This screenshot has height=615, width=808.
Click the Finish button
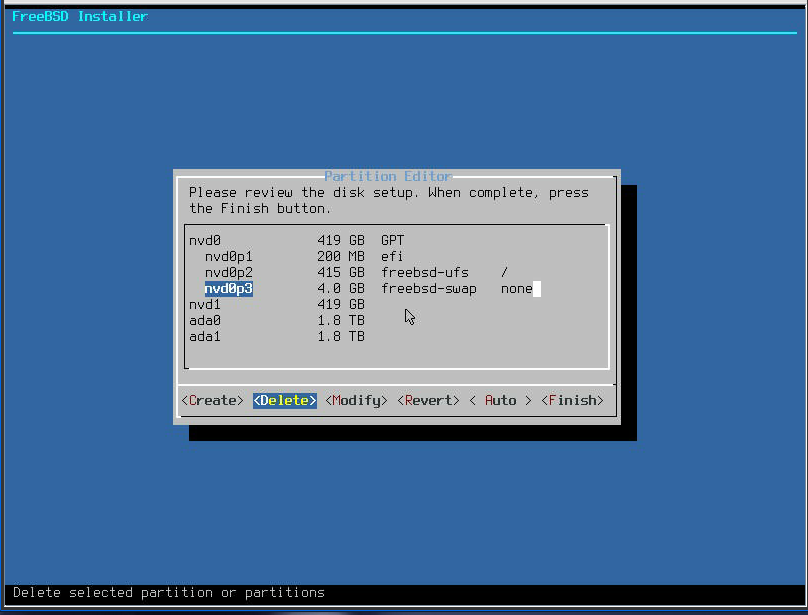[573, 401]
